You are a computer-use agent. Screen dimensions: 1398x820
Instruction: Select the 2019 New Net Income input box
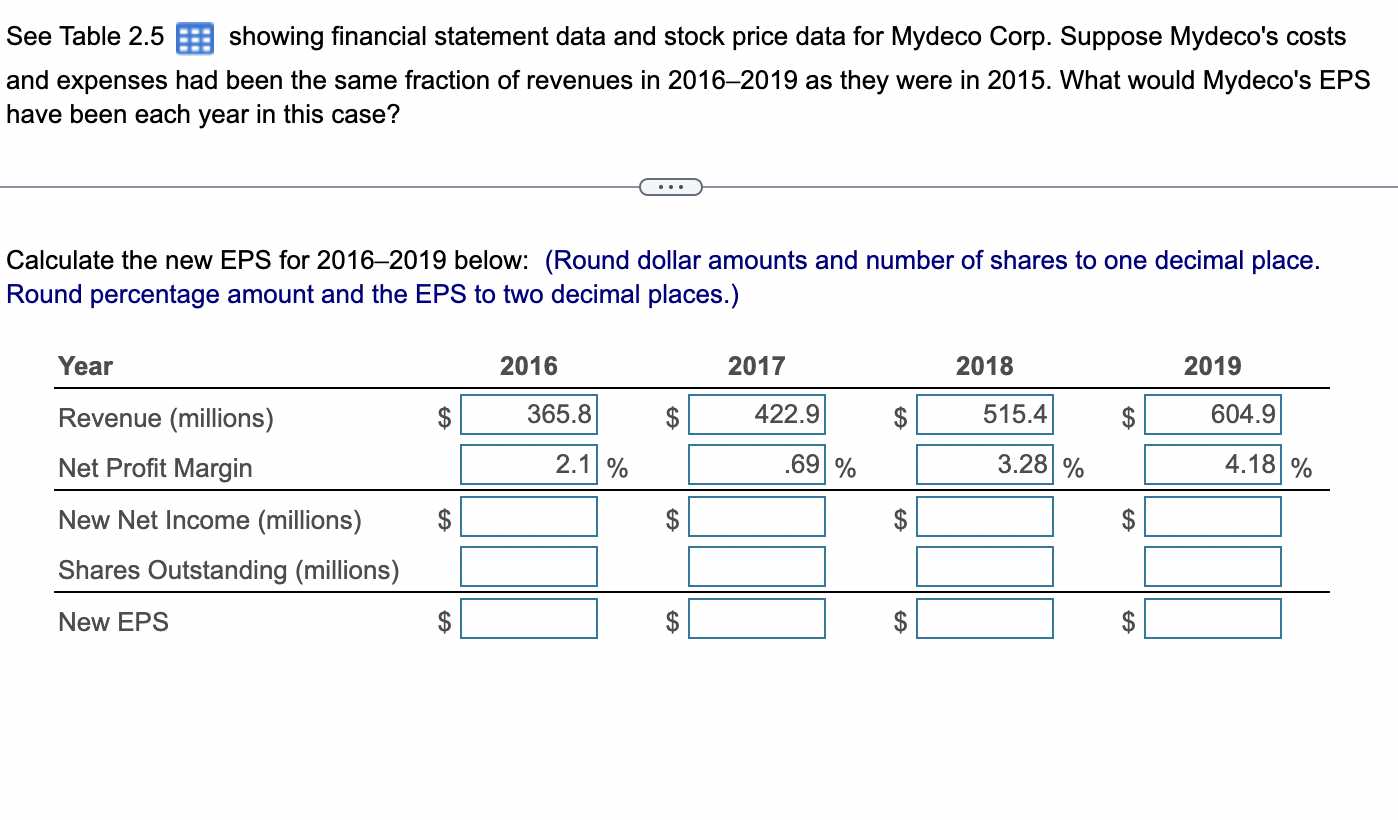pos(1212,516)
